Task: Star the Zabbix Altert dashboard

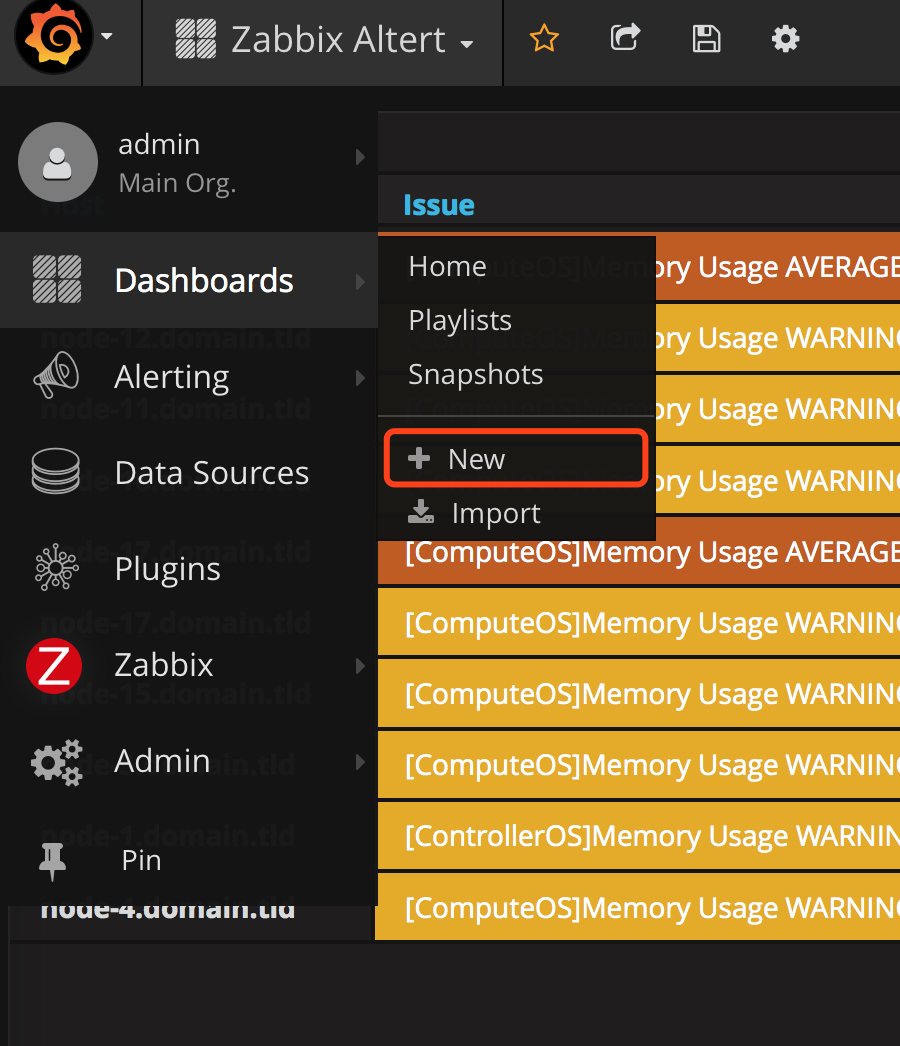Action: 544,39
